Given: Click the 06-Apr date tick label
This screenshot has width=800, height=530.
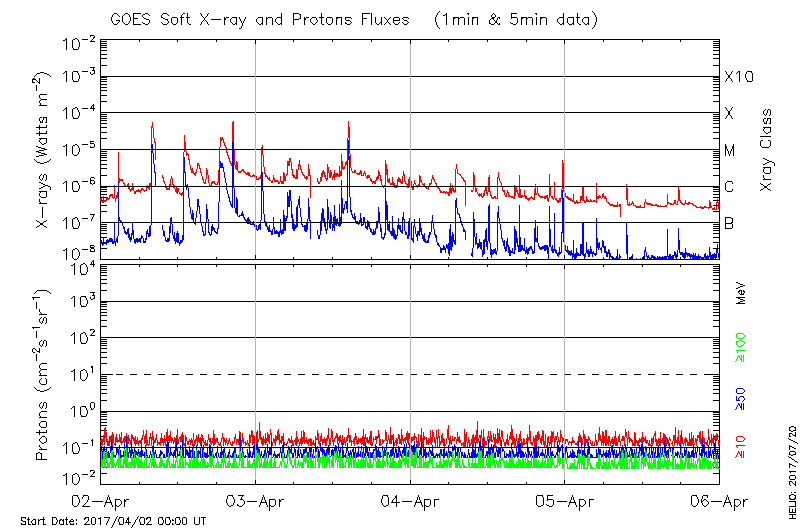Looking at the screenshot, I should 718,501.
